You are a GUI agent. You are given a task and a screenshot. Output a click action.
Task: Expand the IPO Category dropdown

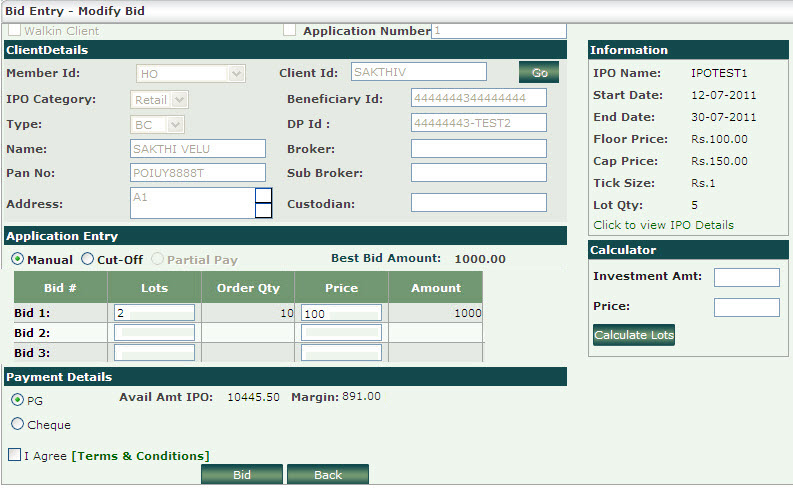point(160,99)
